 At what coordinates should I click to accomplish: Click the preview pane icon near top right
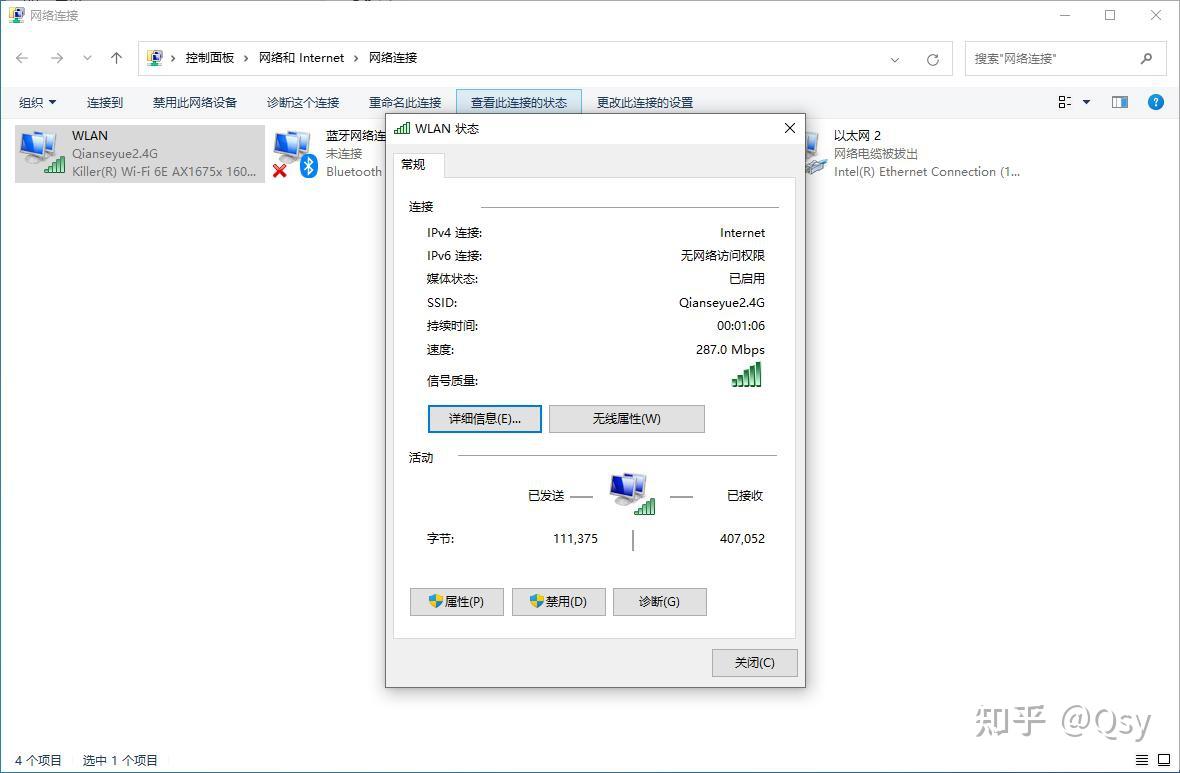1120,101
